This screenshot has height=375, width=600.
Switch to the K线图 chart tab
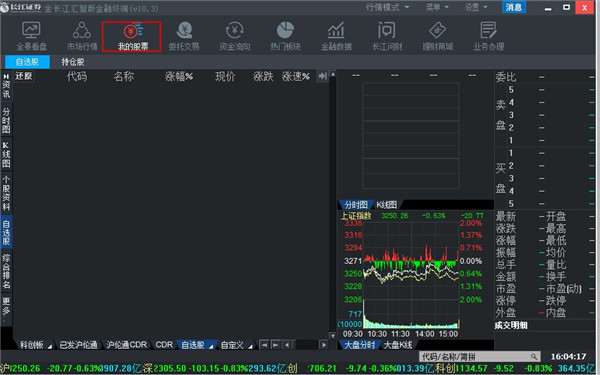(386, 205)
